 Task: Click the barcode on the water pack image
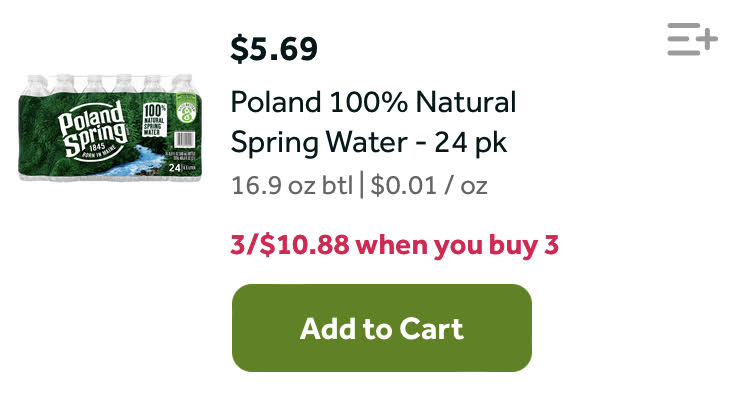[x=184, y=140]
